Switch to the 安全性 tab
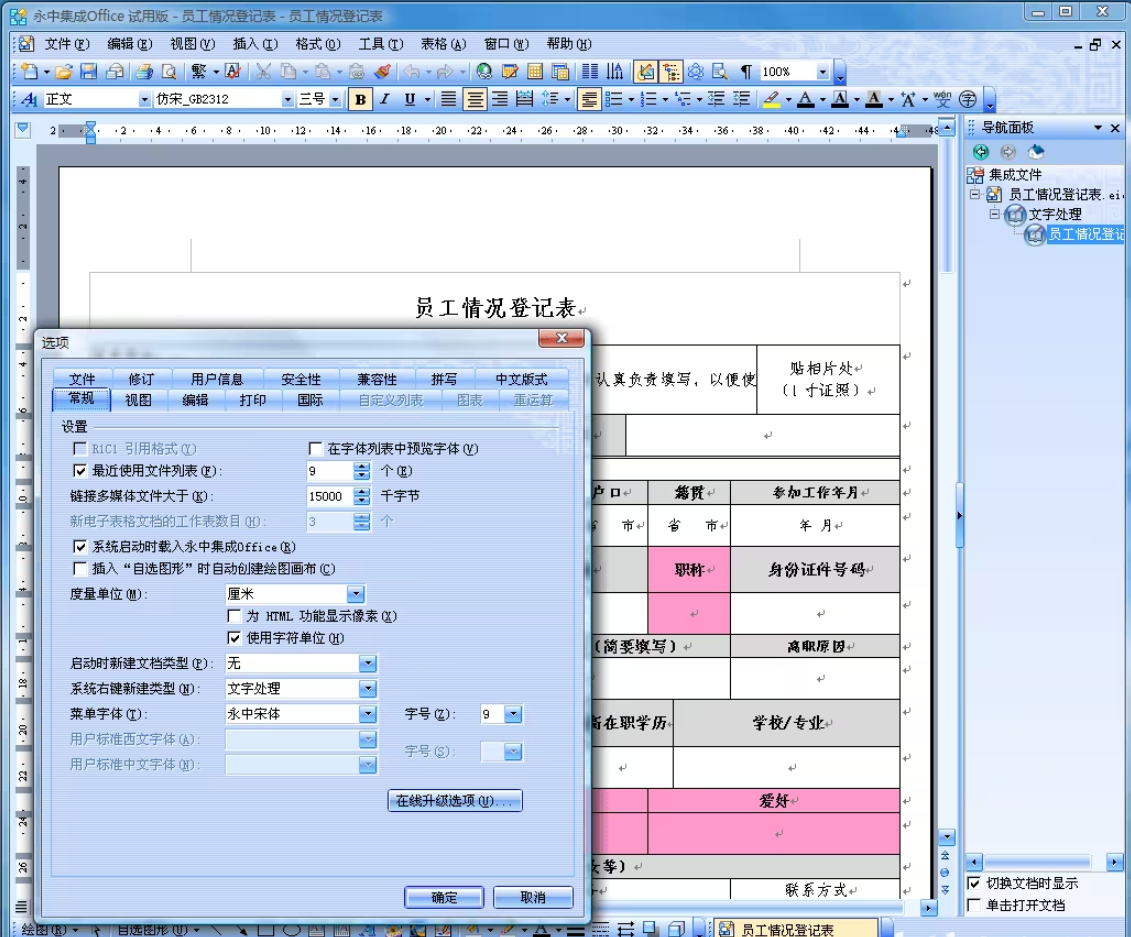The width and height of the screenshot is (1131, 937). pyautogui.click(x=301, y=379)
